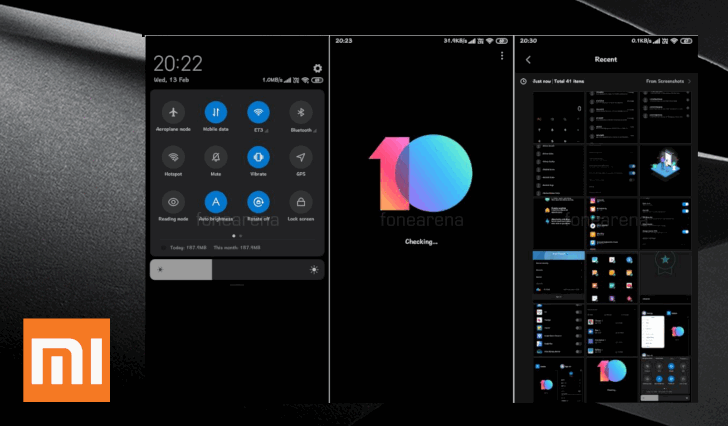This screenshot has width=728, height=426.
Task: Click the MIUI 10 logo
Action: (421, 173)
